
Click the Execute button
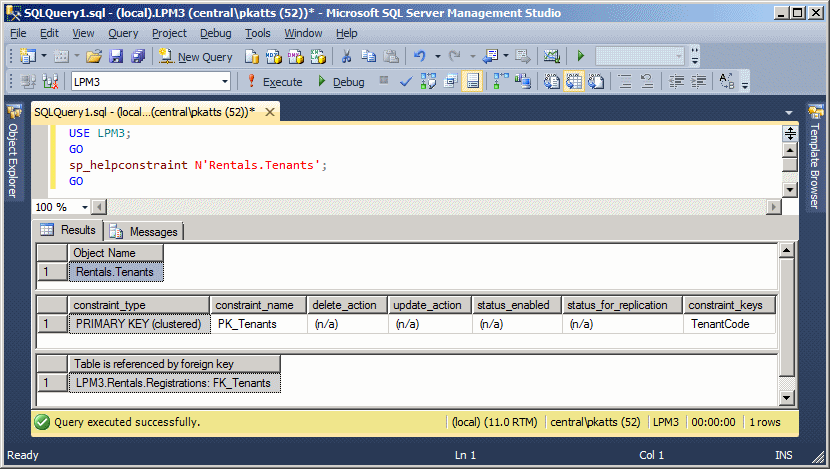(x=275, y=82)
